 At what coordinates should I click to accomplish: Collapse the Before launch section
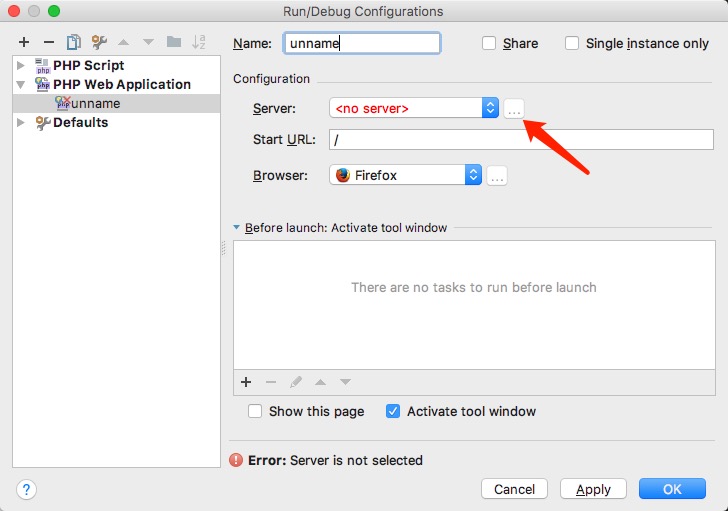(236, 227)
